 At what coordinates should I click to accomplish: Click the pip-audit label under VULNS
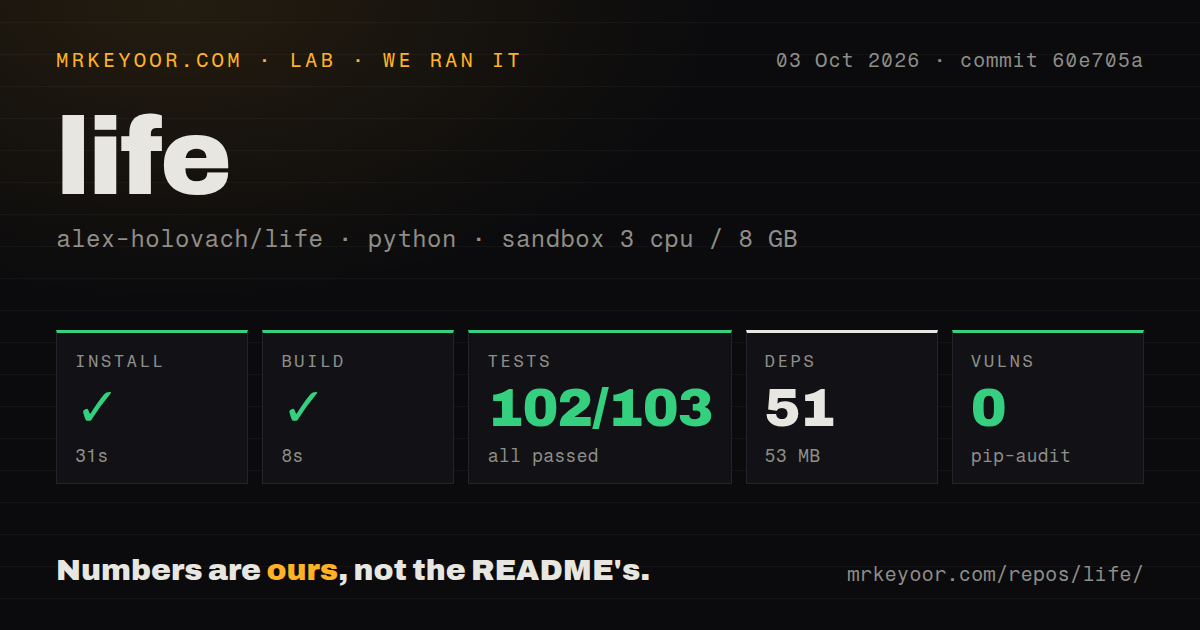click(x=1021, y=456)
